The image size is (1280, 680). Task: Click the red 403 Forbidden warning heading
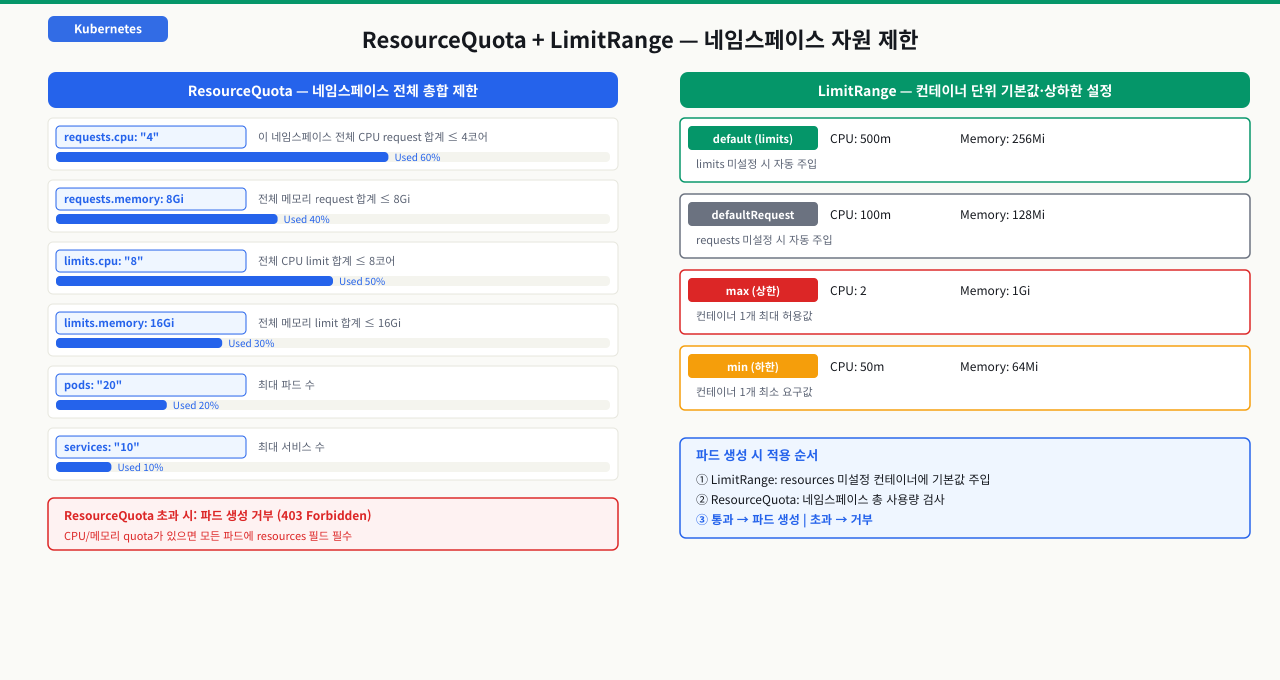(x=218, y=515)
